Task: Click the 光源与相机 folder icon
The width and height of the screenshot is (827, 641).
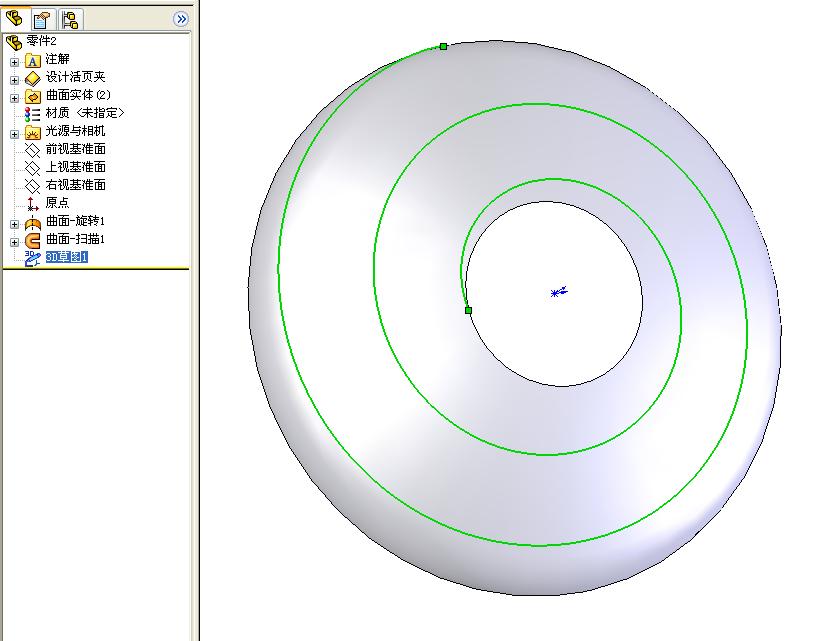Action: pos(33,133)
